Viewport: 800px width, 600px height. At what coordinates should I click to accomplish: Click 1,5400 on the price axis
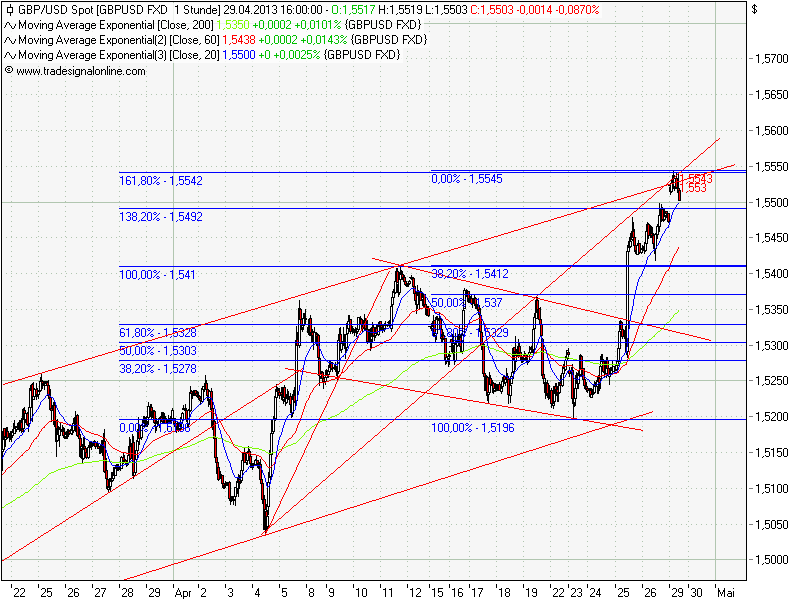point(771,274)
